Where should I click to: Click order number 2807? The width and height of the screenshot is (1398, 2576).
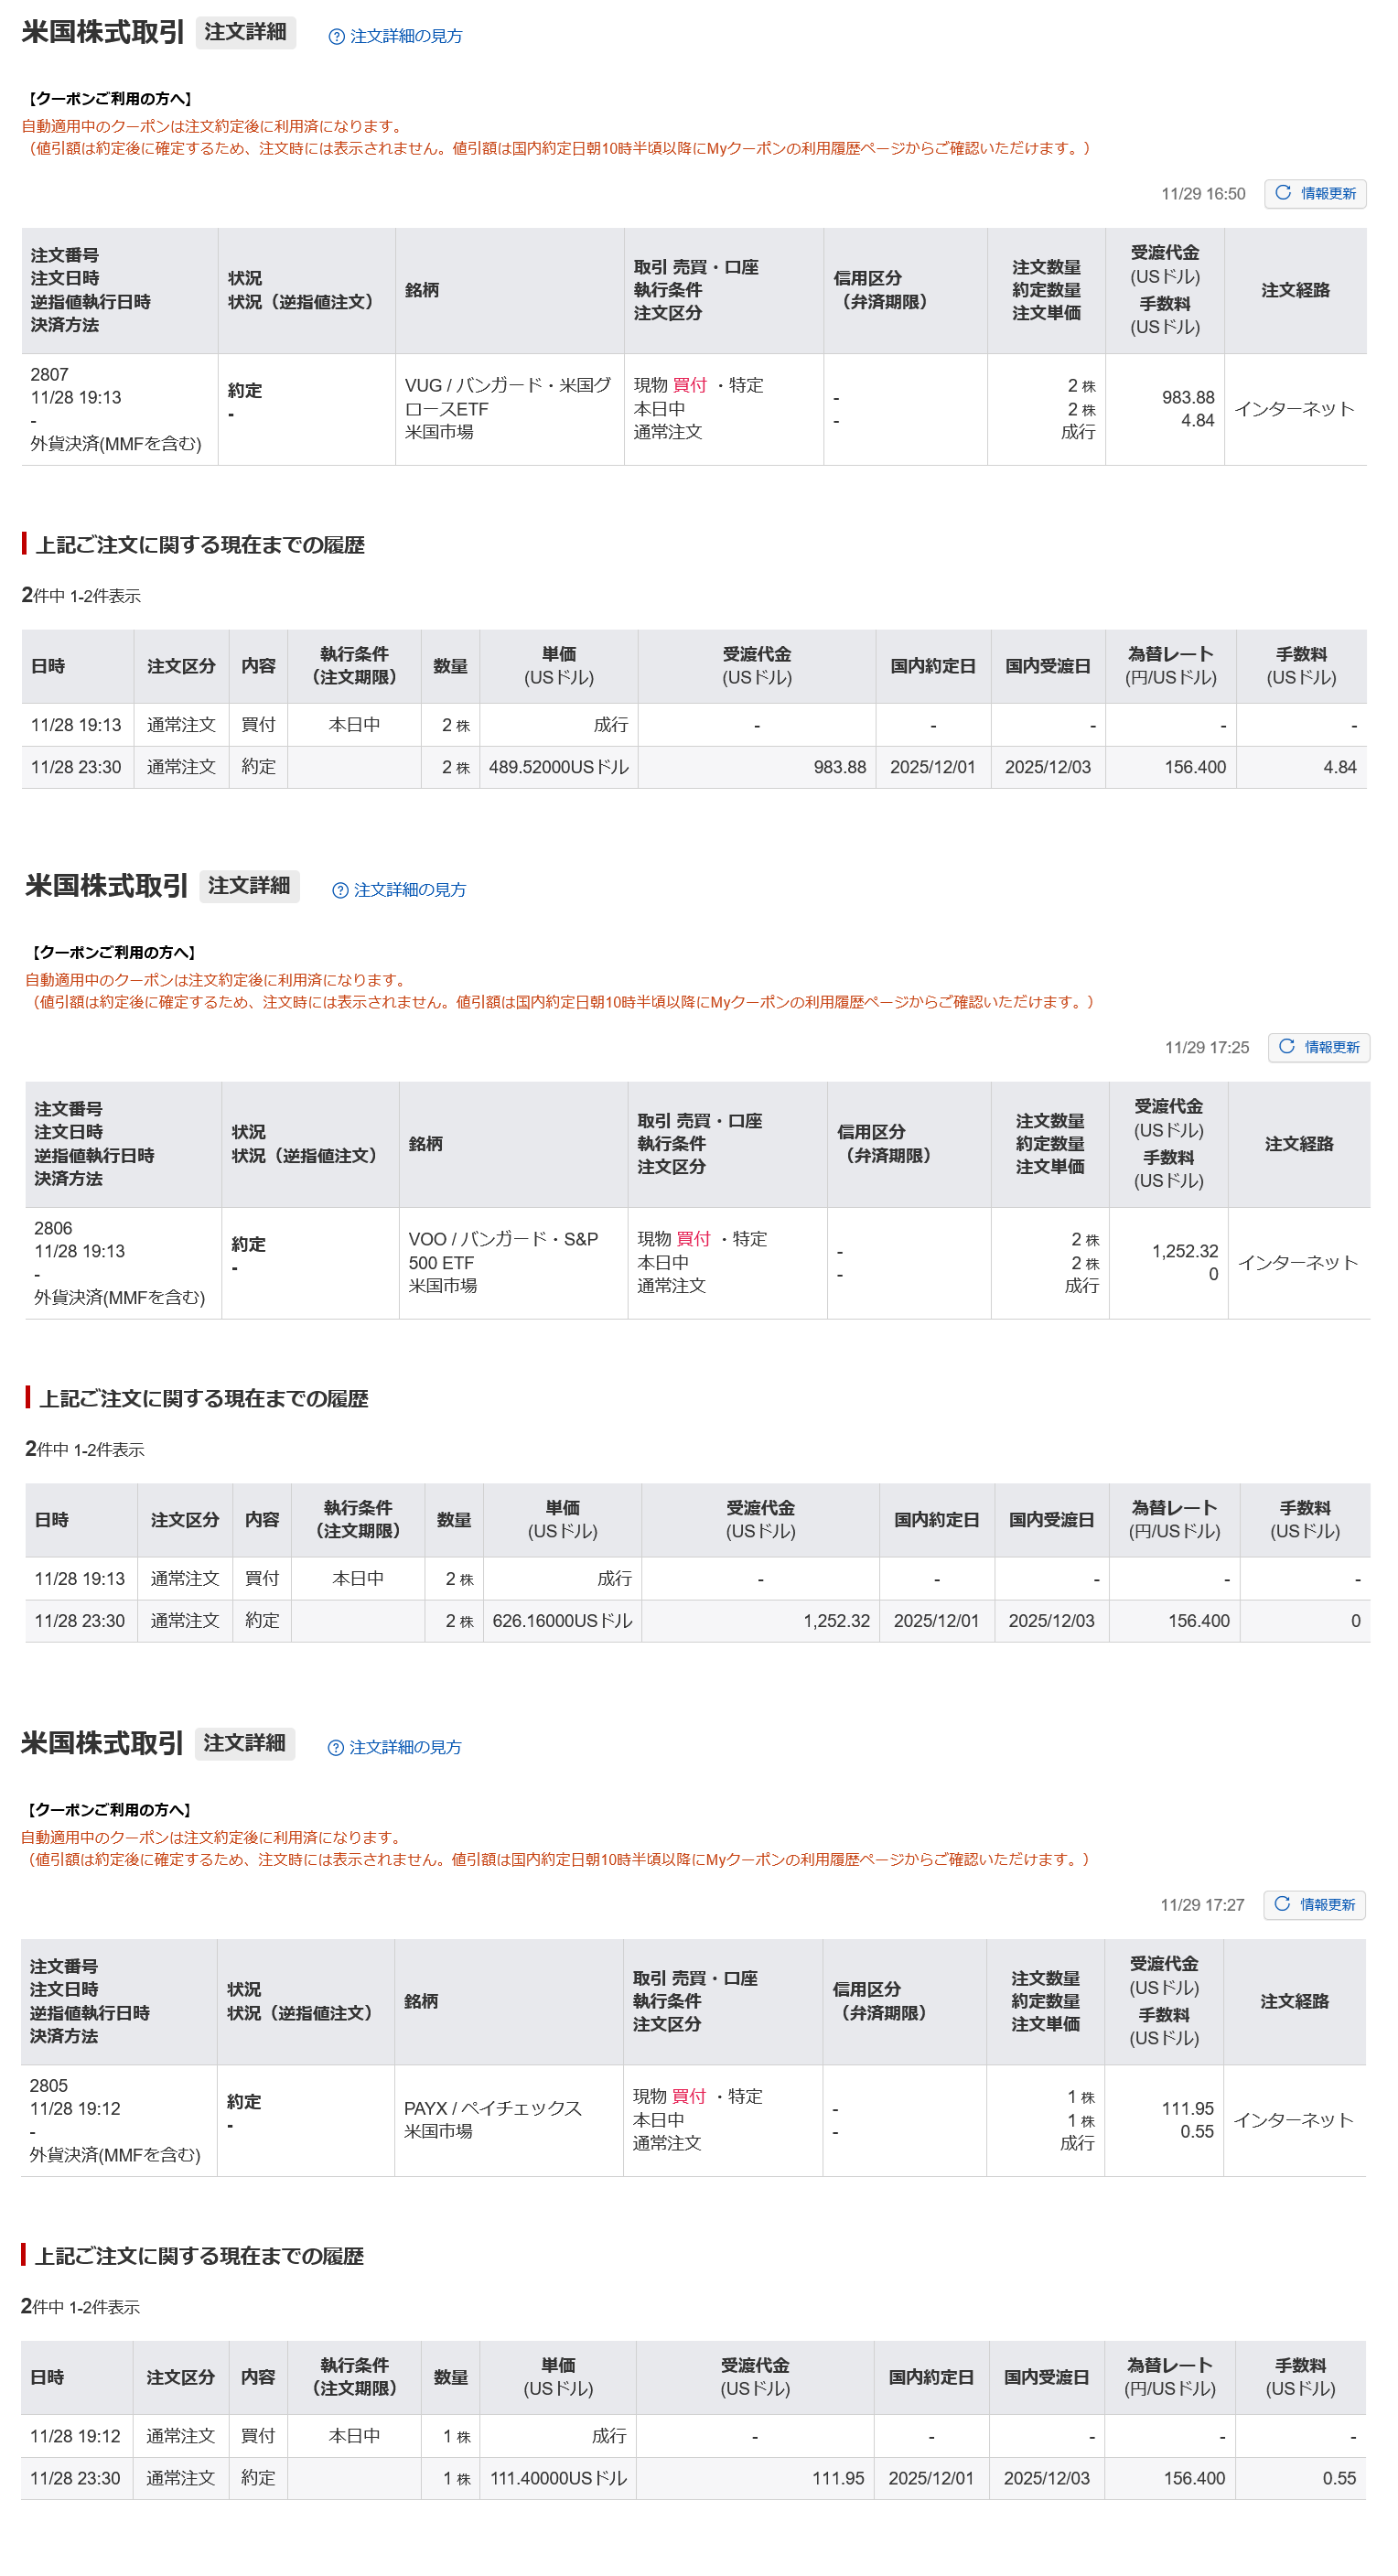click(49, 375)
